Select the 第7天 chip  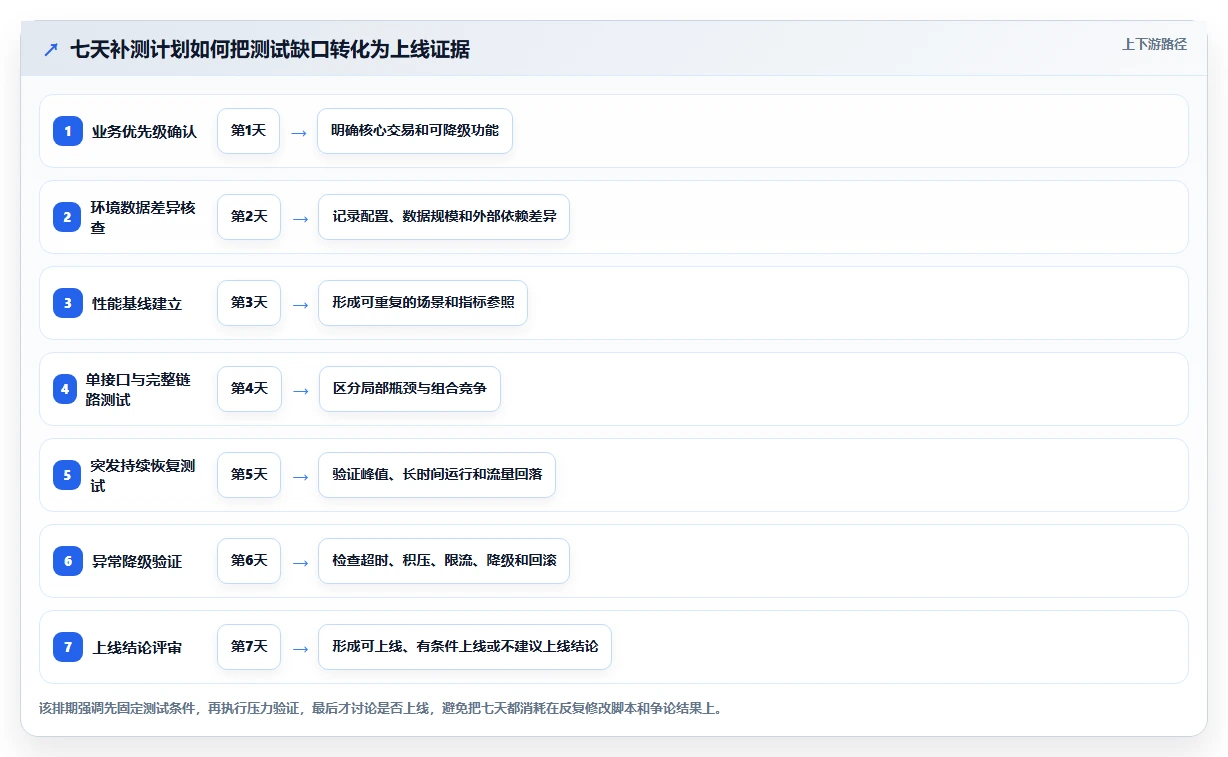click(249, 647)
